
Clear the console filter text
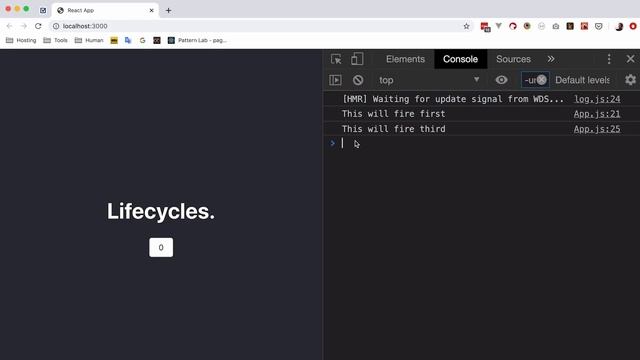coord(541,80)
